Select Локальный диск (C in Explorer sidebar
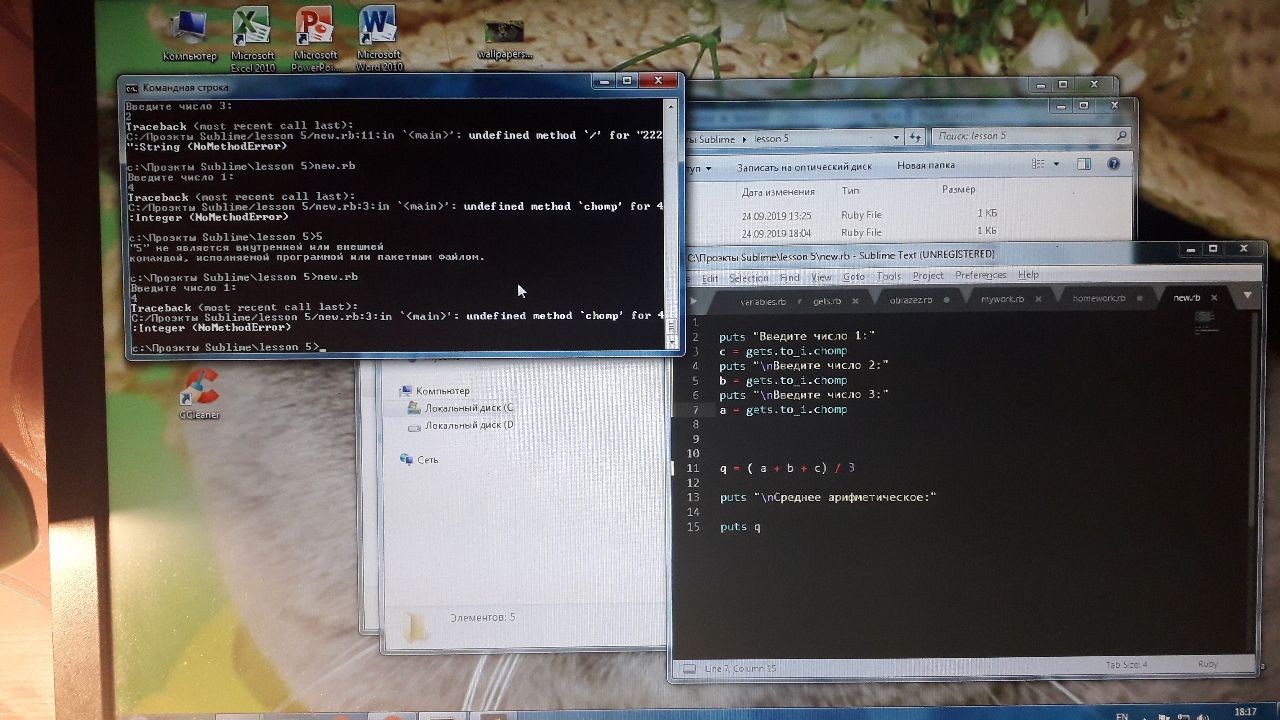 click(x=460, y=408)
